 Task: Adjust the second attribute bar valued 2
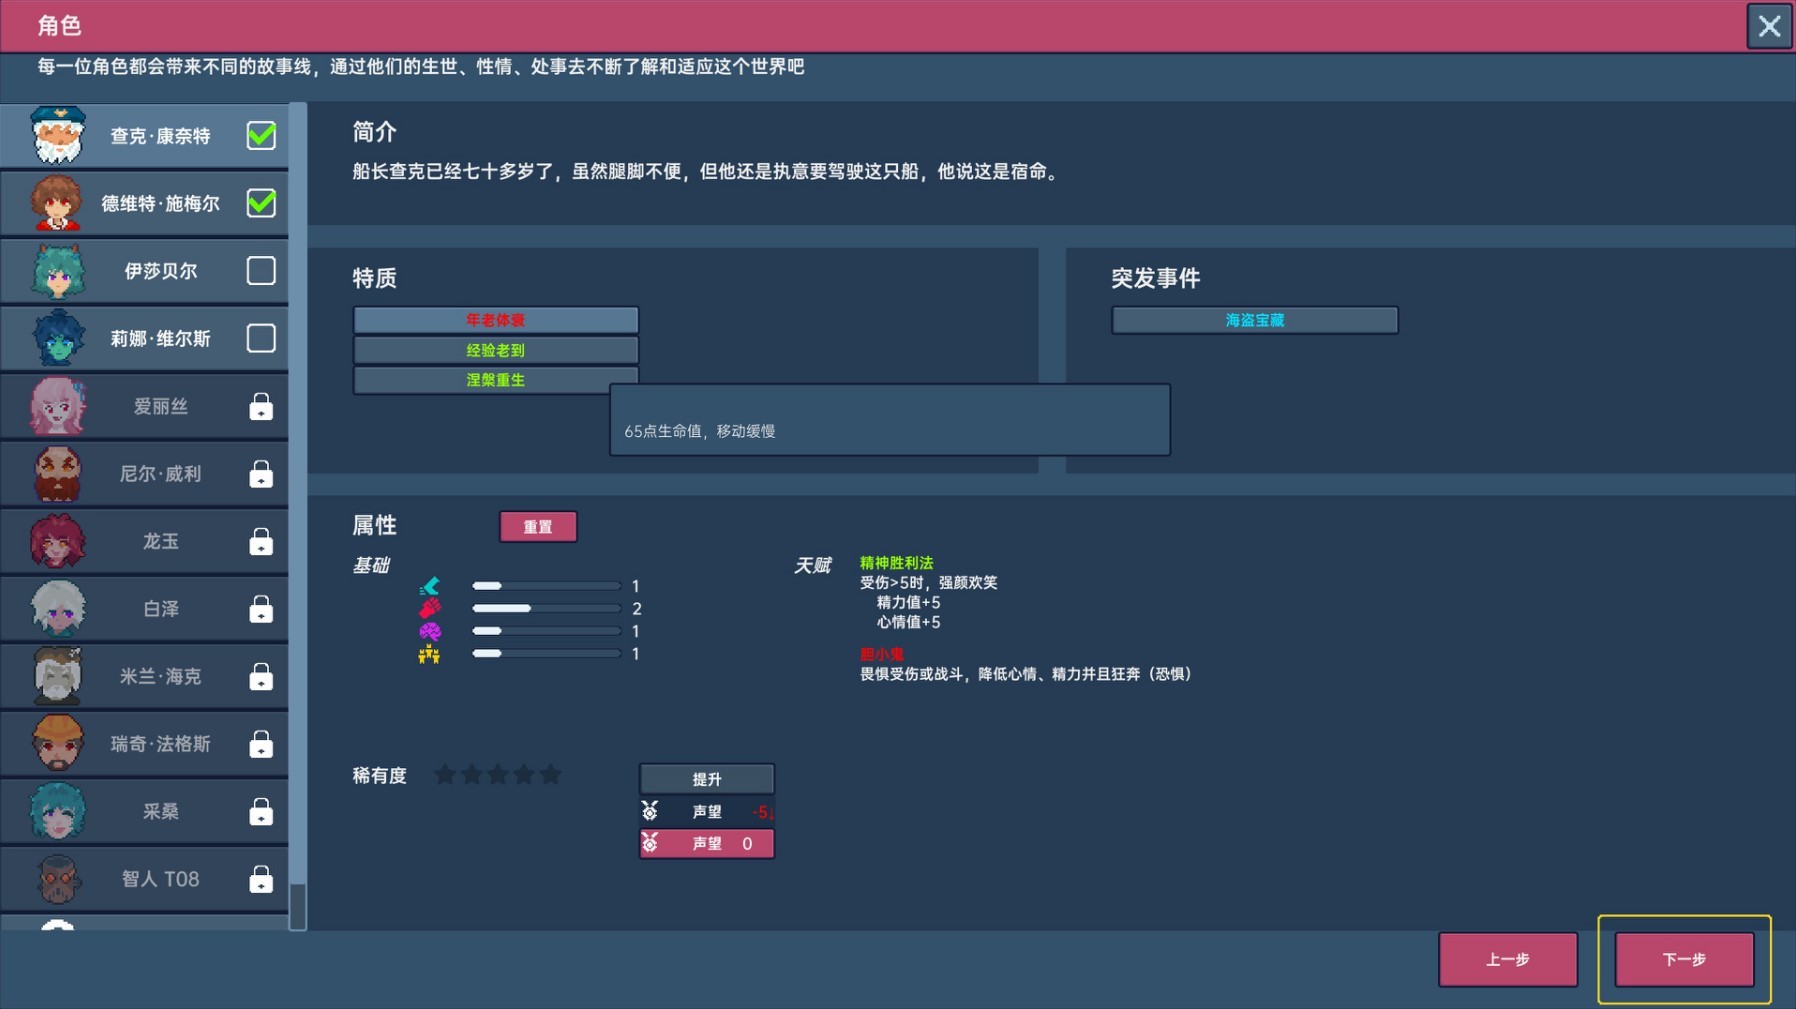(546, 608)
